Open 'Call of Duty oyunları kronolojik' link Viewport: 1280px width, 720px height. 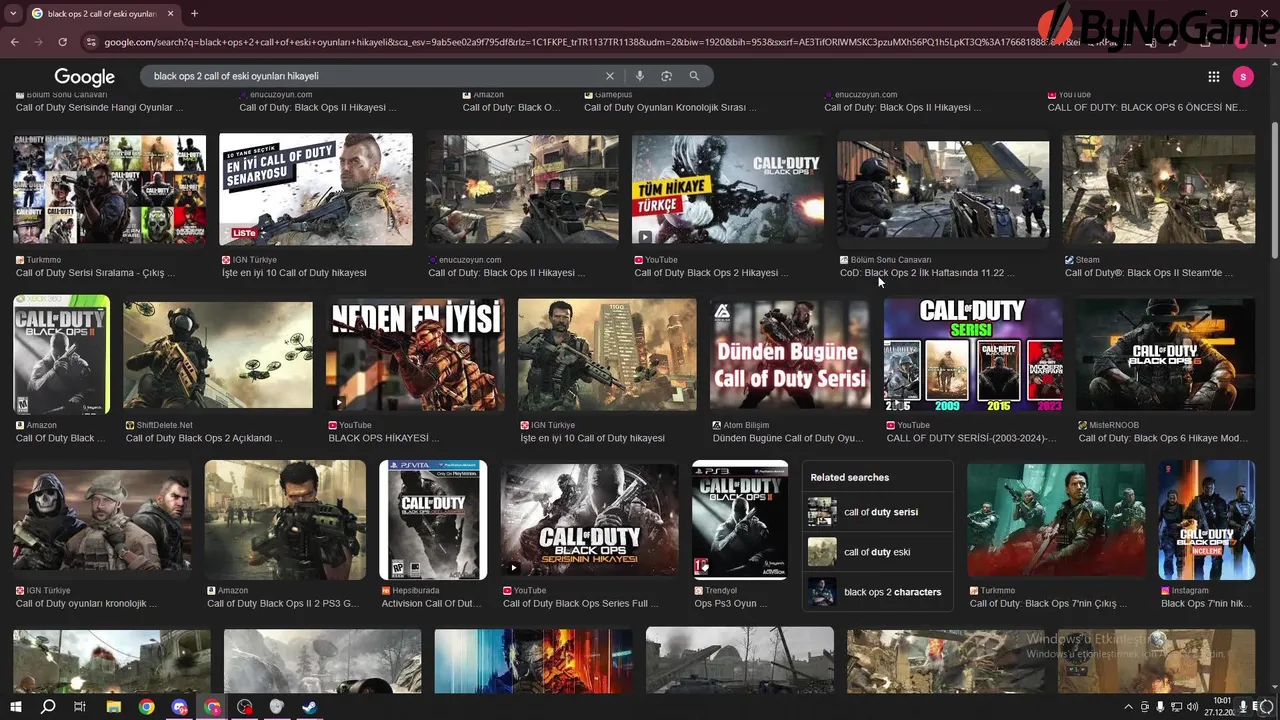pos(86,604)
